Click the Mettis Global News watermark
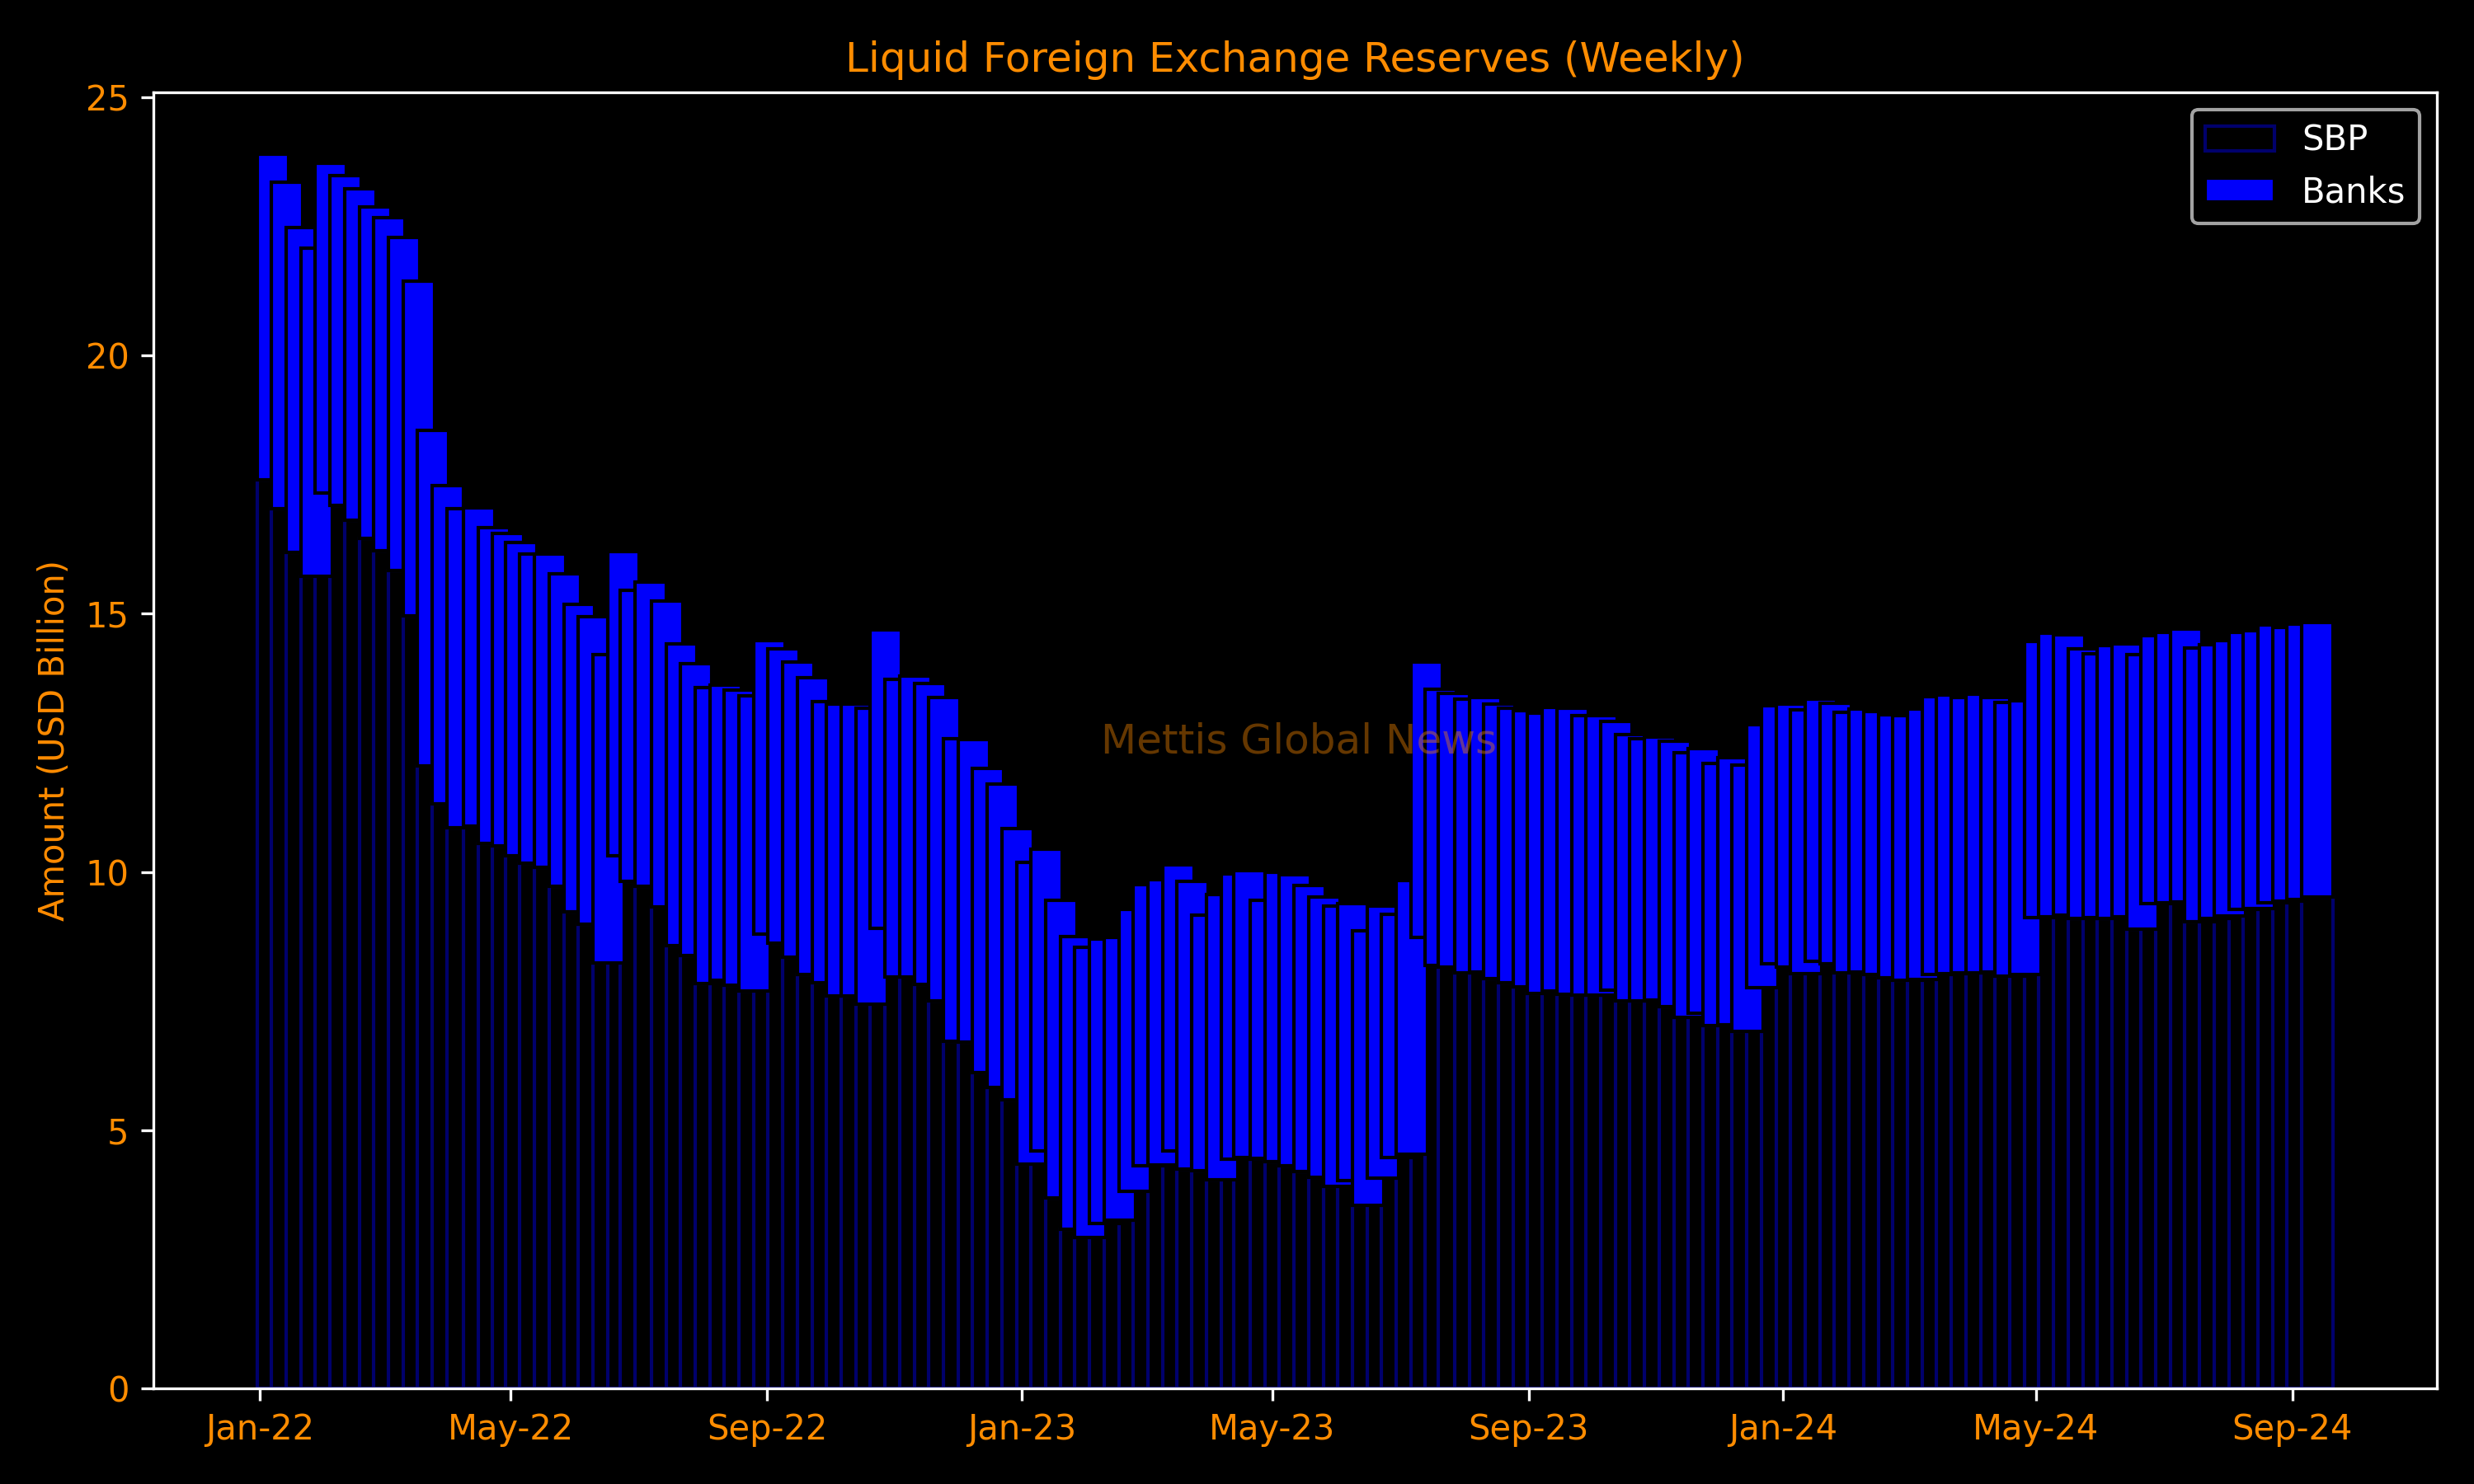Screen dimensions: 2474x1484 click(x=1298, y=740)
